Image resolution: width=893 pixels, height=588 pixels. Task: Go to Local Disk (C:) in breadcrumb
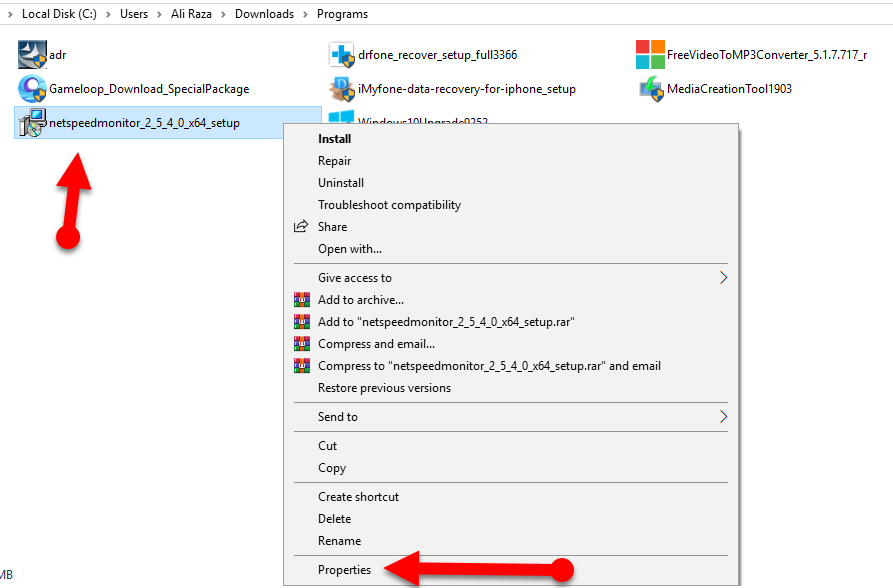[59, 14]
